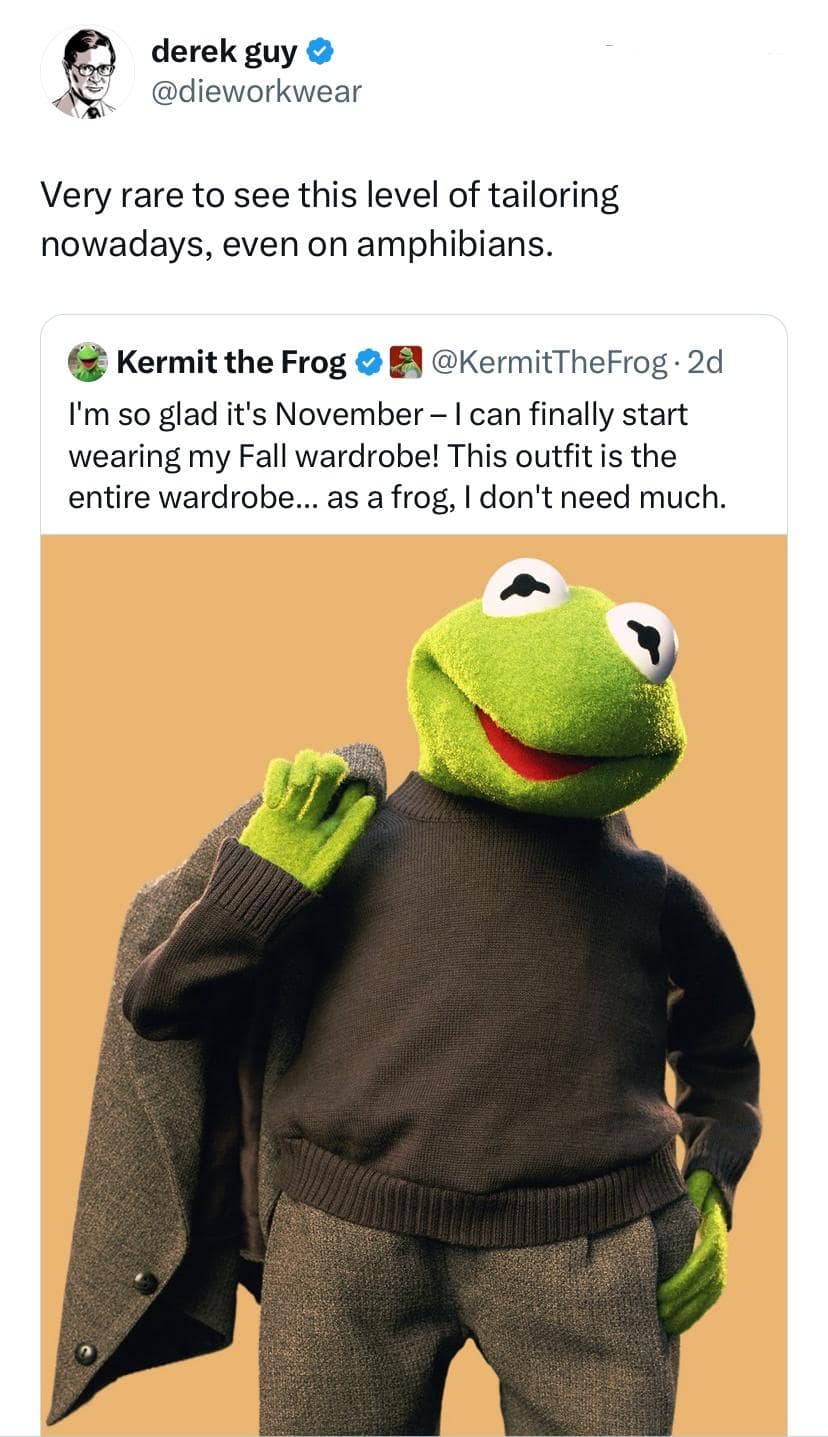
Task: Click derek guy's blue verified badge
Action: tap(320, 49)
